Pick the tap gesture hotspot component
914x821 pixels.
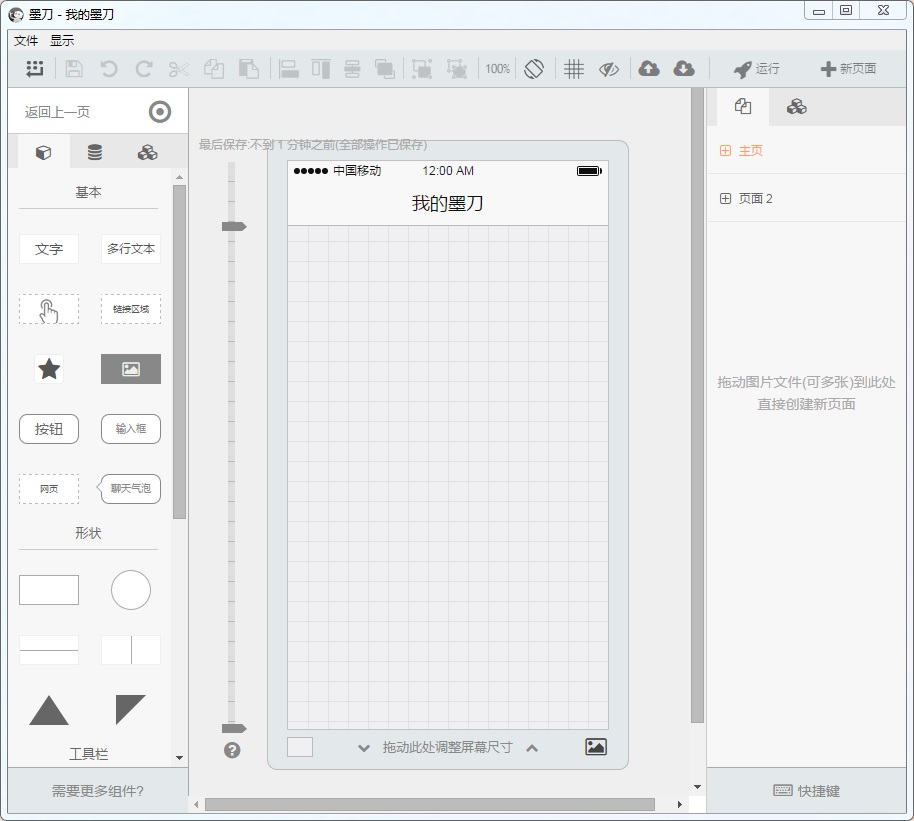(x=49, y=309)
